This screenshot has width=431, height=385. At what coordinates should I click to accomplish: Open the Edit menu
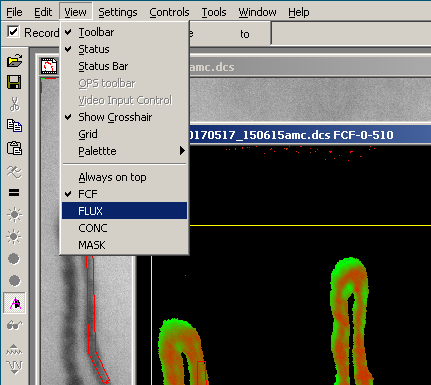click(43, 12)
